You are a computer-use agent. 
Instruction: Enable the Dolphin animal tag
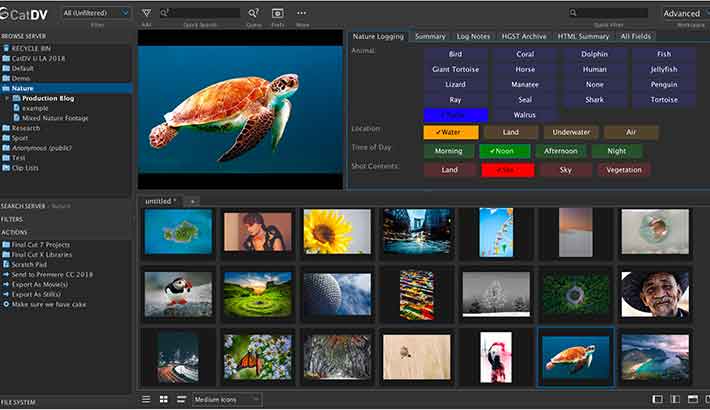coord(593,54)
